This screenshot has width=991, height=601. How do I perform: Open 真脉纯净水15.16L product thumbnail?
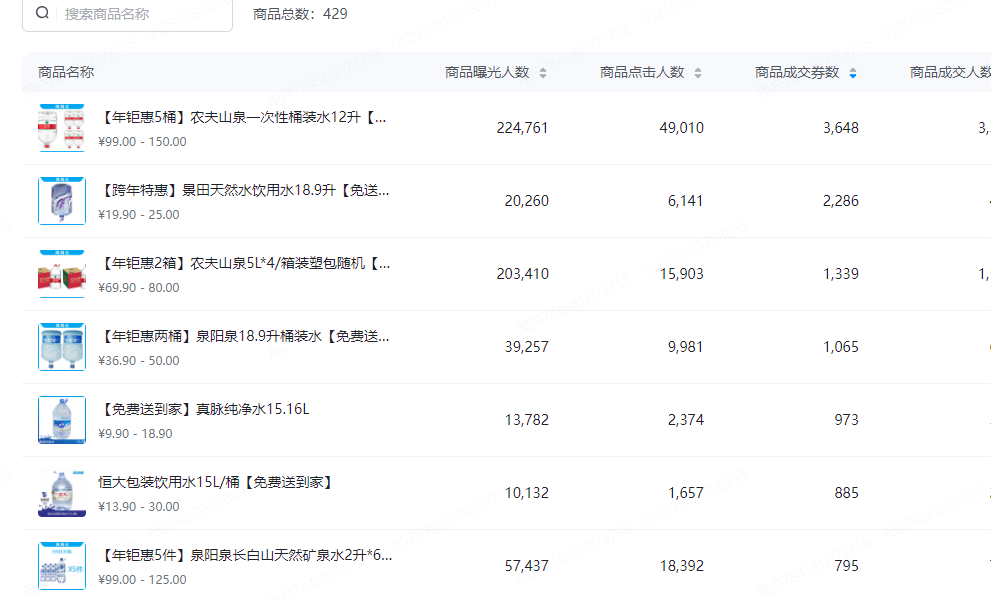tap(62, 420)
